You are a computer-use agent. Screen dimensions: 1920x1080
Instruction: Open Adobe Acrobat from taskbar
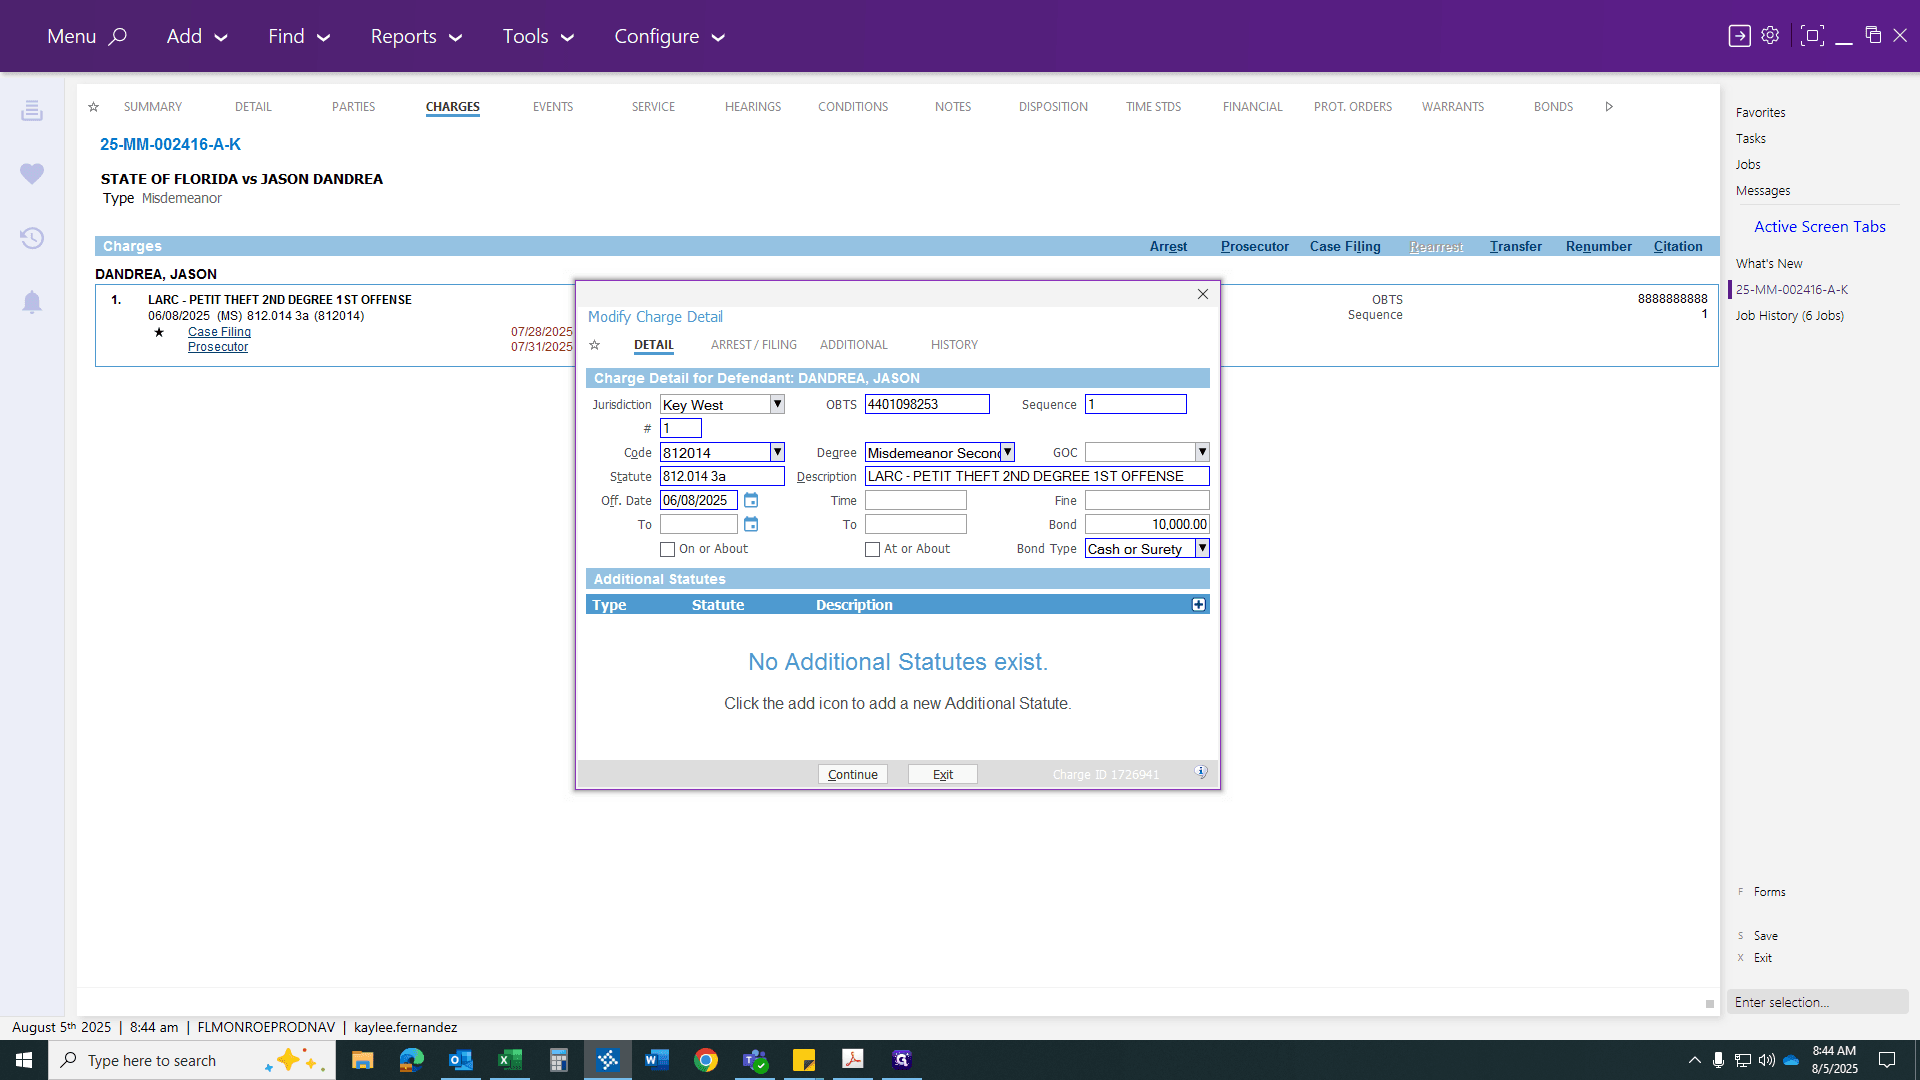pyautogui.click(x=853, y=1060)
